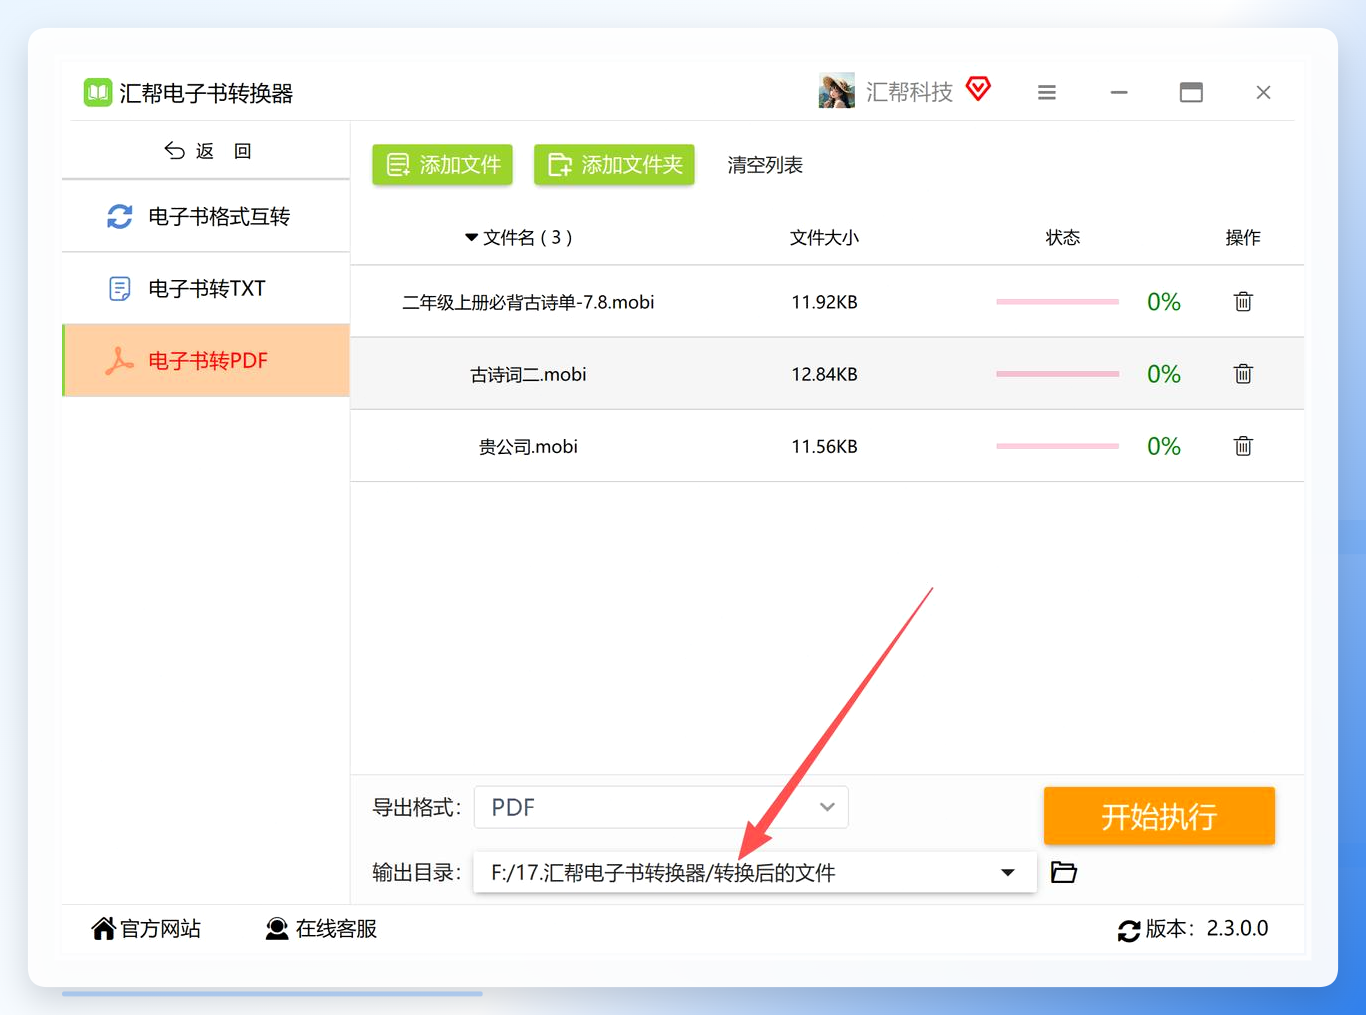Viewport: 1366px width, 1015px height.
Task: Sort by 文件名 column header triangle
Action: [x=471, y=237]
